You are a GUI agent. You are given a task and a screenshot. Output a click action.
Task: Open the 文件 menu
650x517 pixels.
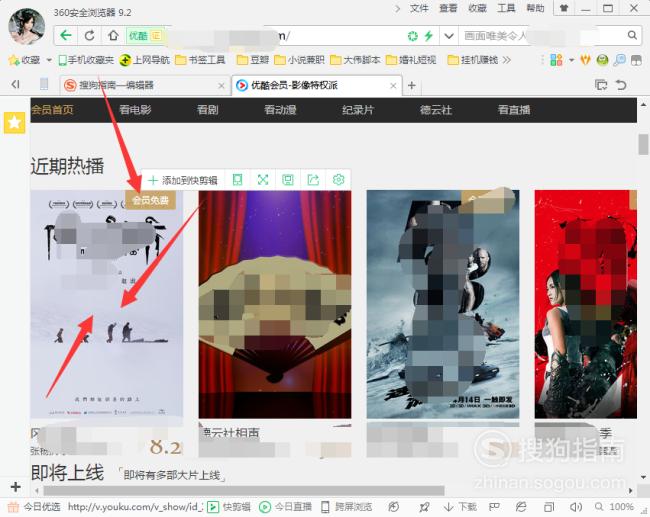click(x=419, y=8)
